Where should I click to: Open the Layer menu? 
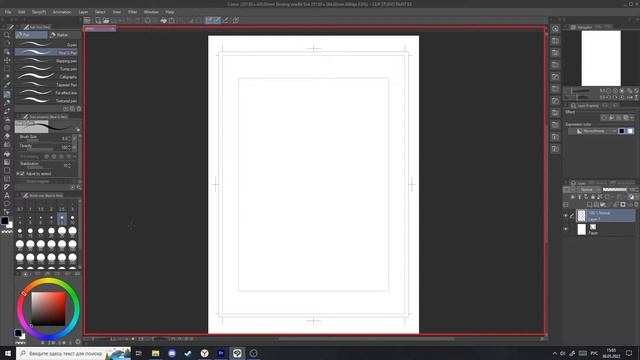tap(83, 12)
